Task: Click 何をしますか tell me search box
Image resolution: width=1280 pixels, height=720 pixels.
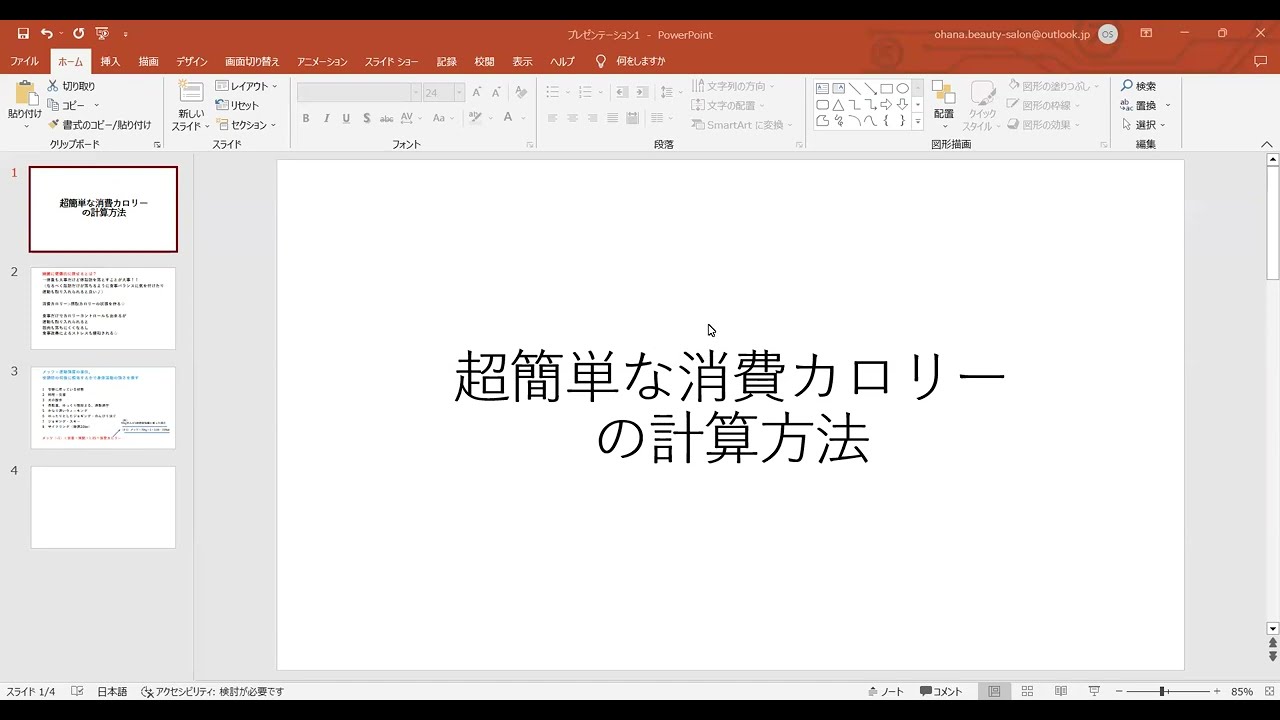Action: (x=631, y=61)
